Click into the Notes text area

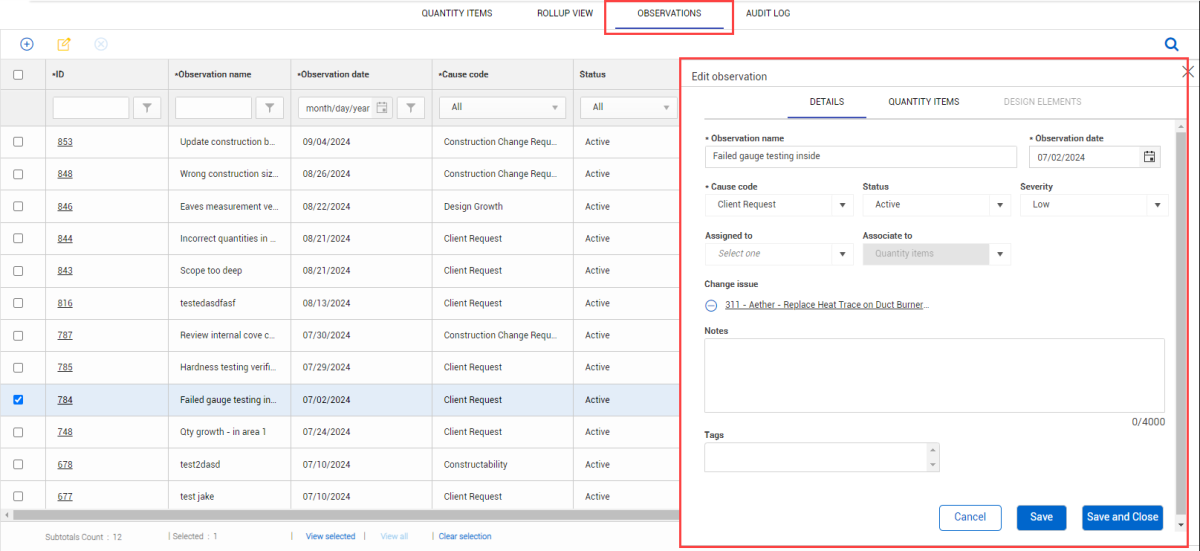coord(934,375)
